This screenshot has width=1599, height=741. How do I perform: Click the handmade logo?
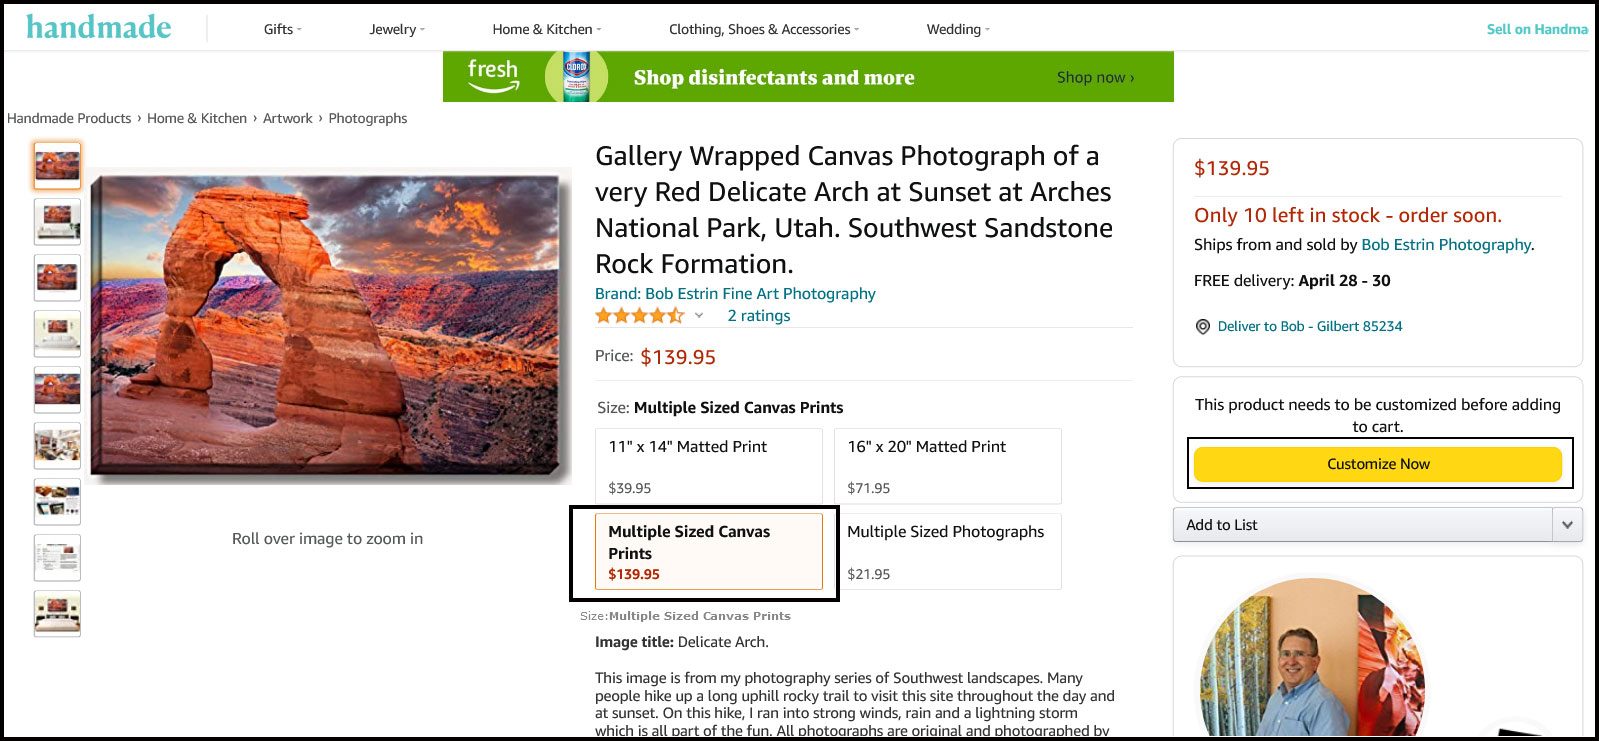point(98,28)
